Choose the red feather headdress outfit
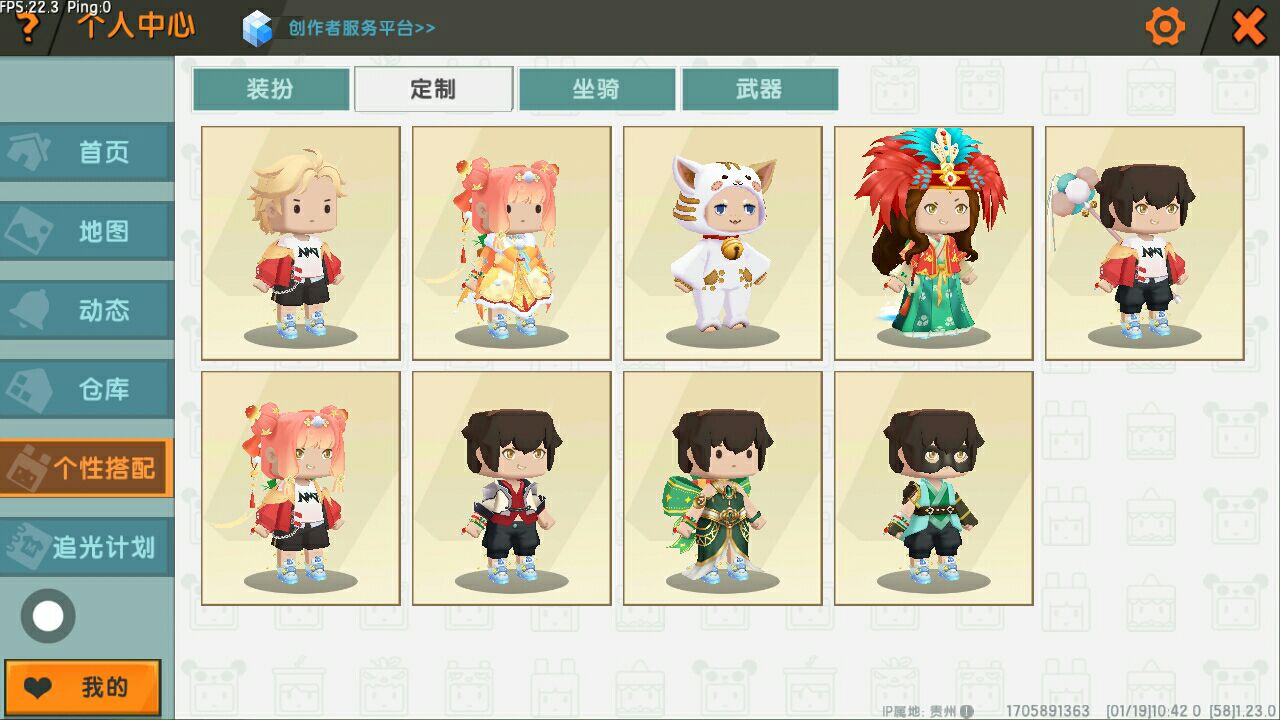1280x720 pixels. [x=933, y=243]
